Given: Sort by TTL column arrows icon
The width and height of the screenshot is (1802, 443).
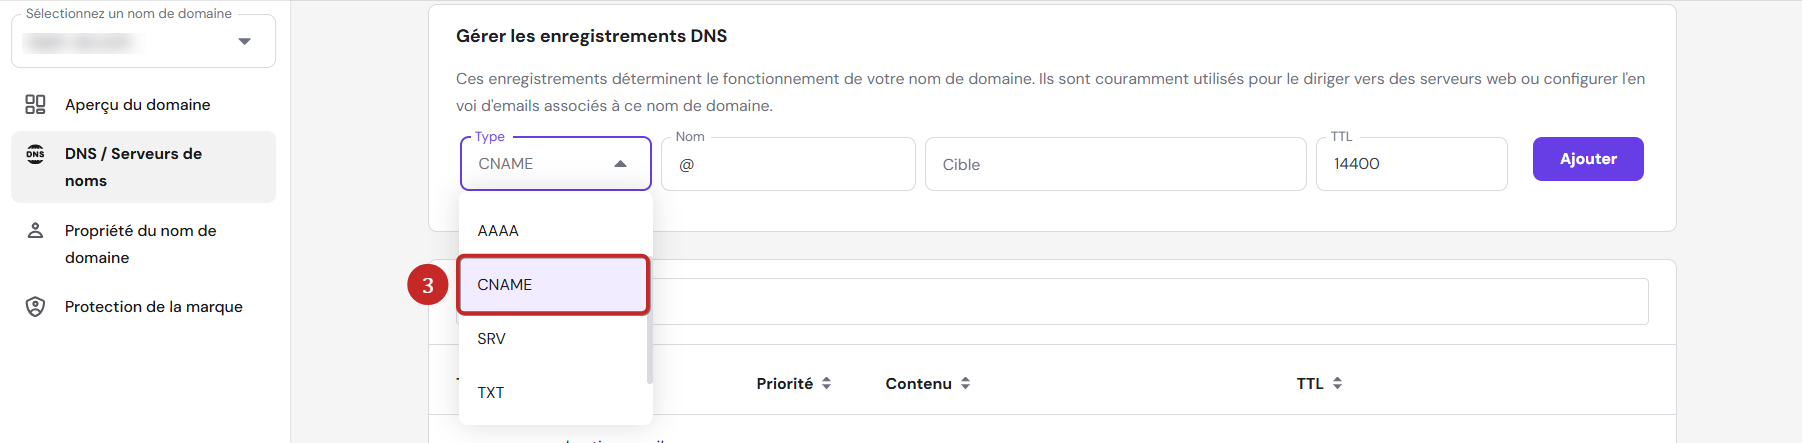Looking at the screenshot, I should point(1337,383).
